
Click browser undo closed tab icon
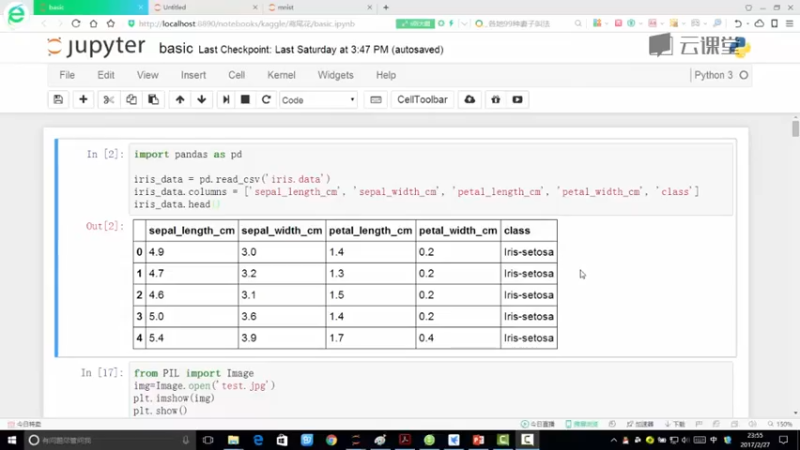[738, 23]
